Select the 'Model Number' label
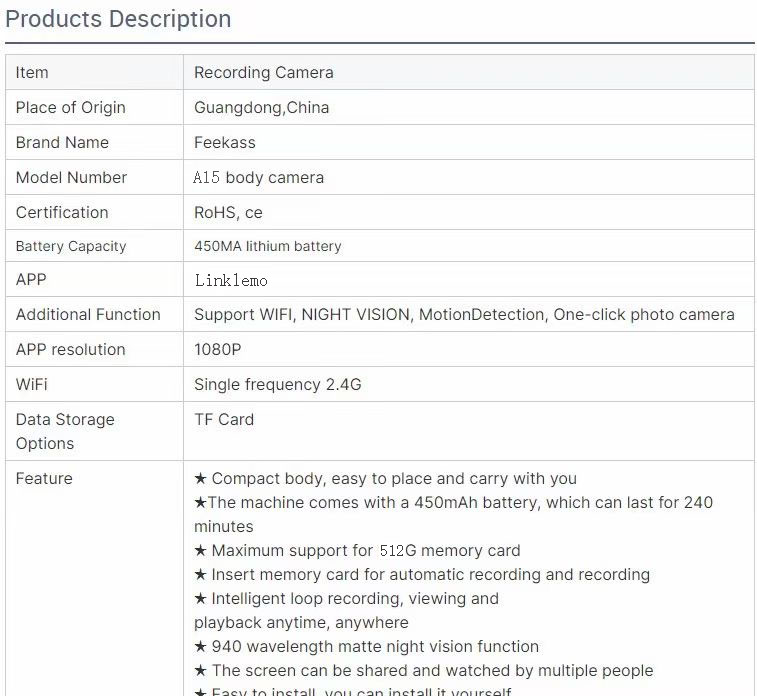The image size is (757, 696). [71, 178]
